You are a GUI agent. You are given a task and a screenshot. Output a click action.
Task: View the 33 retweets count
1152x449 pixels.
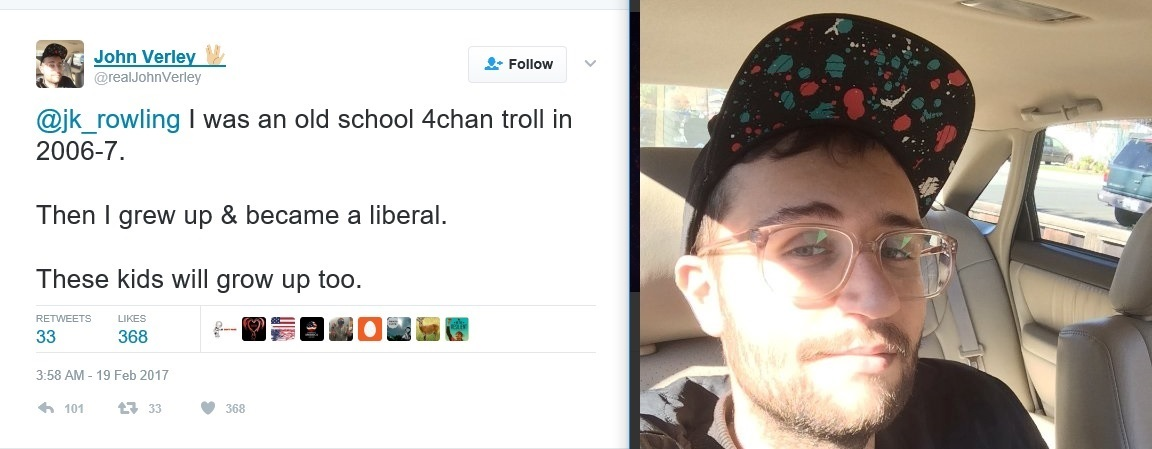46,337
